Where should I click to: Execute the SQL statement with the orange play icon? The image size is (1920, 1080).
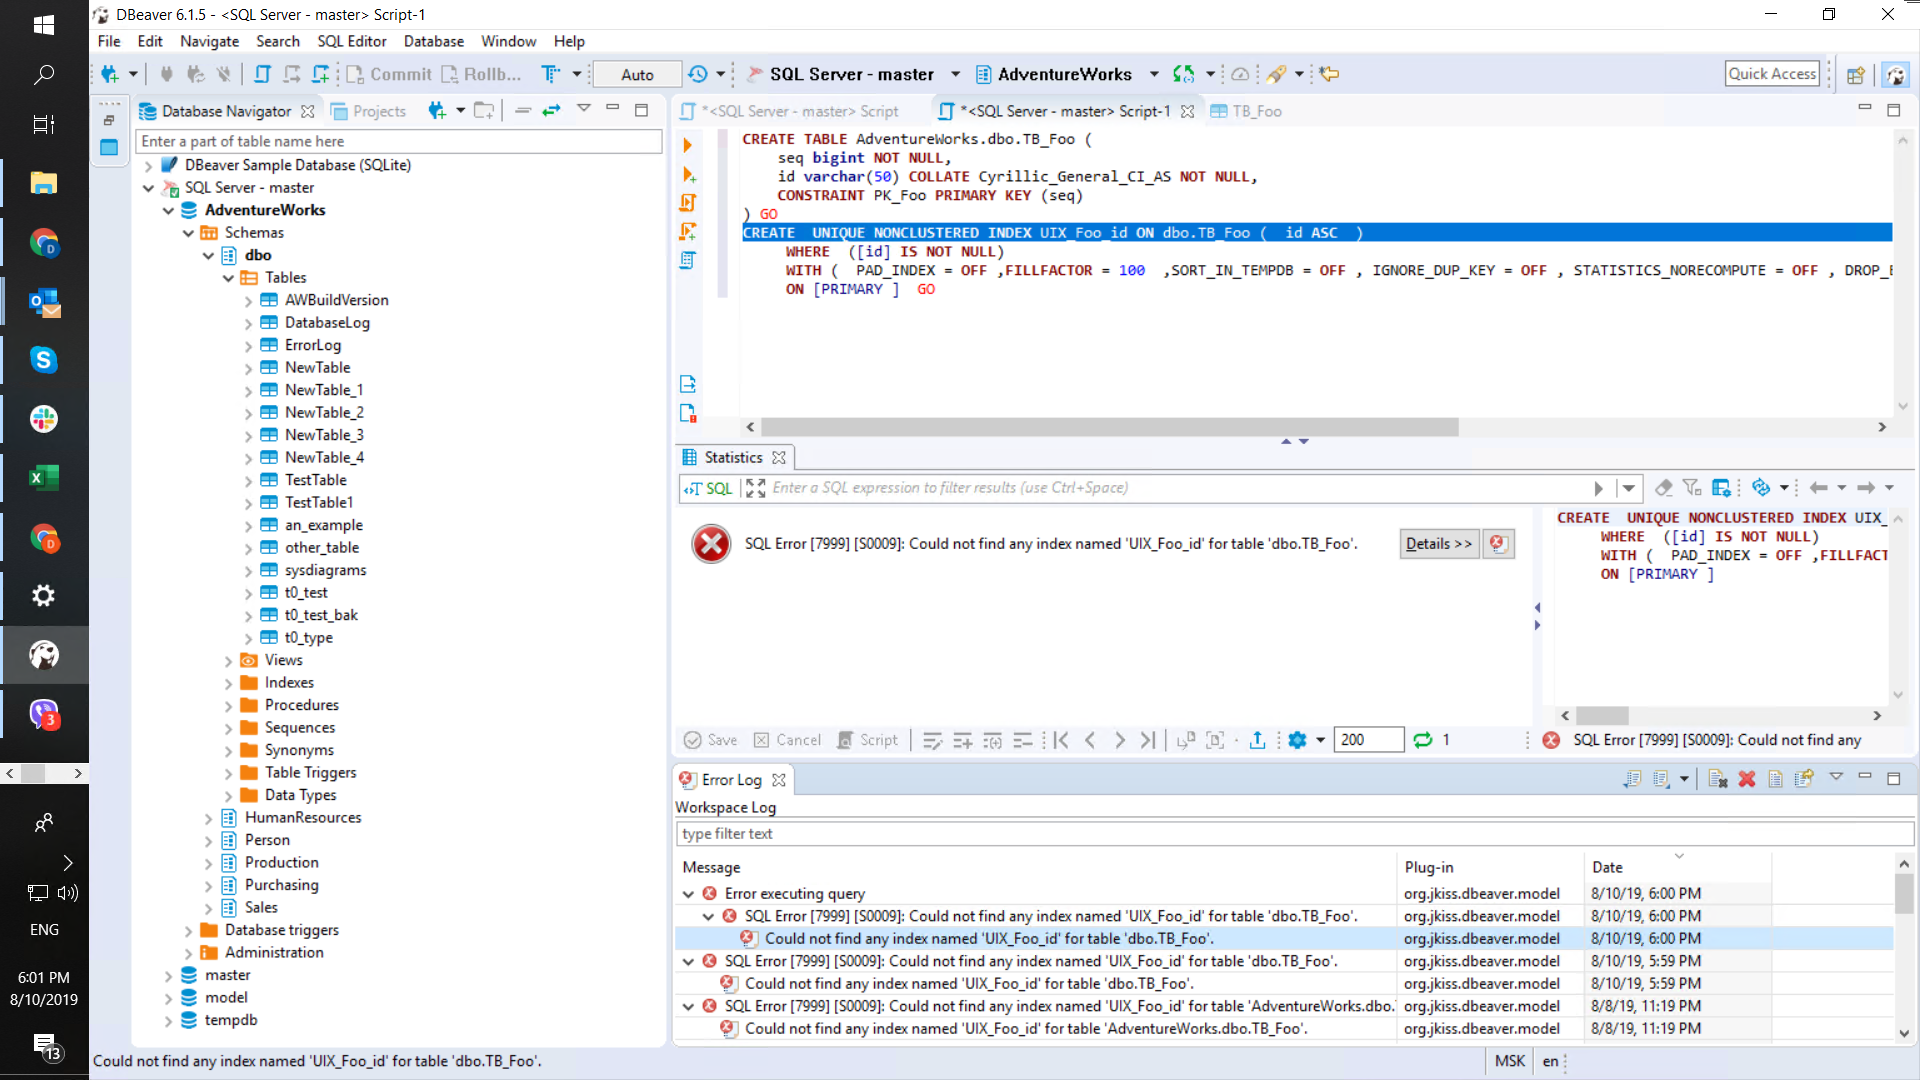[687, 144]
